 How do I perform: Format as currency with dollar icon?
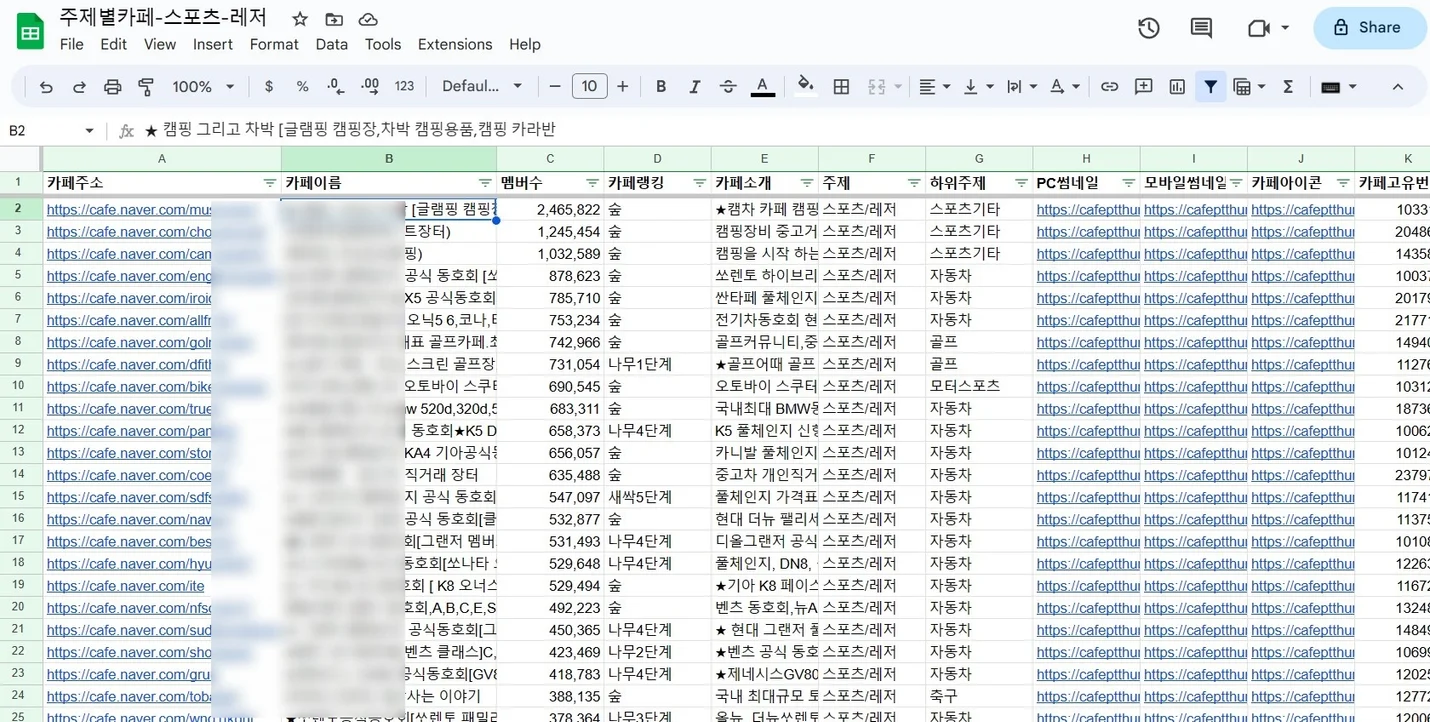(x=268, y=87)
